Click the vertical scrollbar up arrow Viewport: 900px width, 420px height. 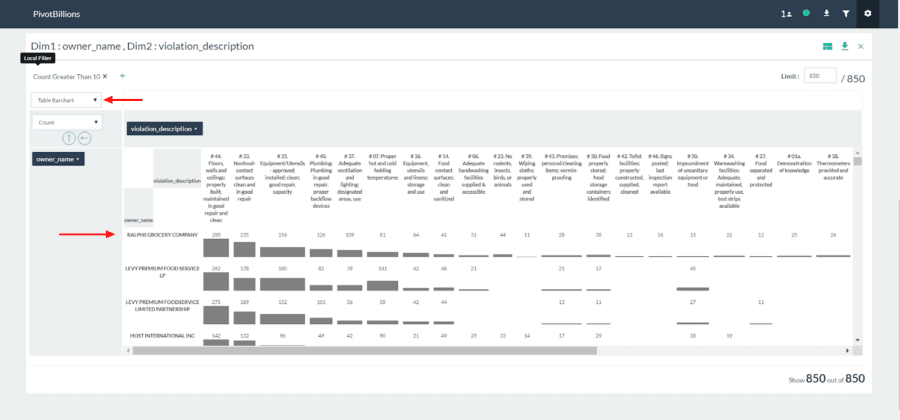click(x=858, y=153)
